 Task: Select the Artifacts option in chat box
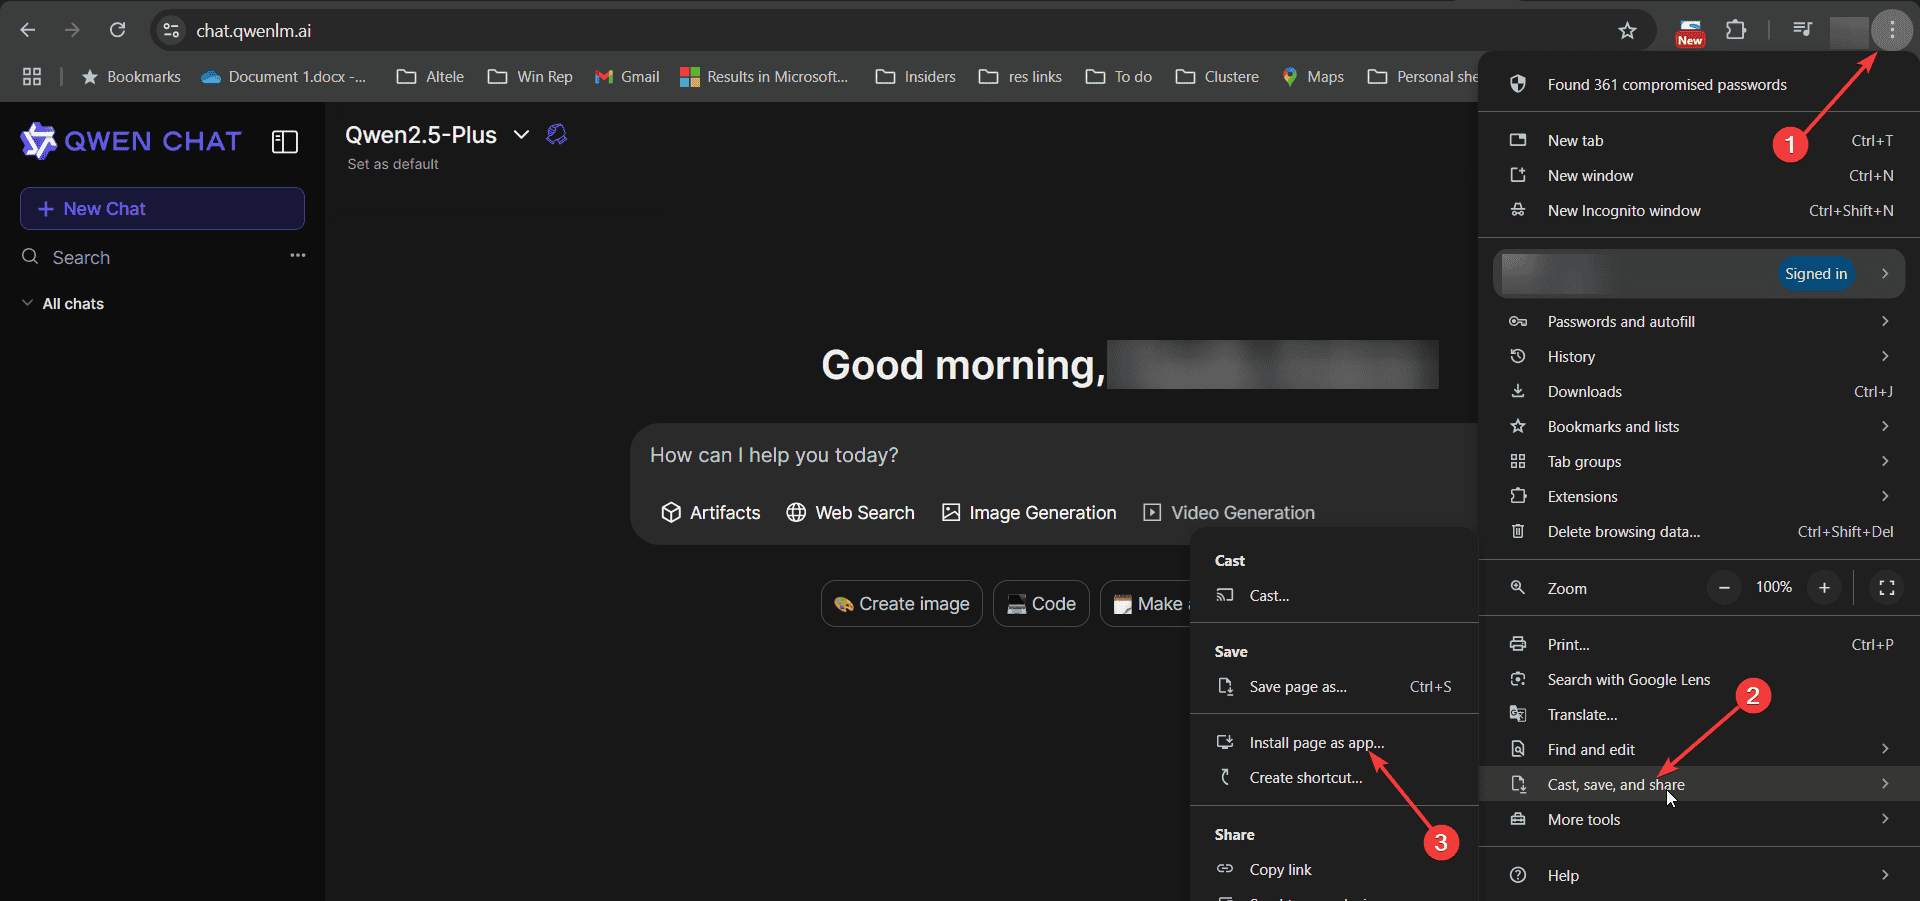click(710, 512)
